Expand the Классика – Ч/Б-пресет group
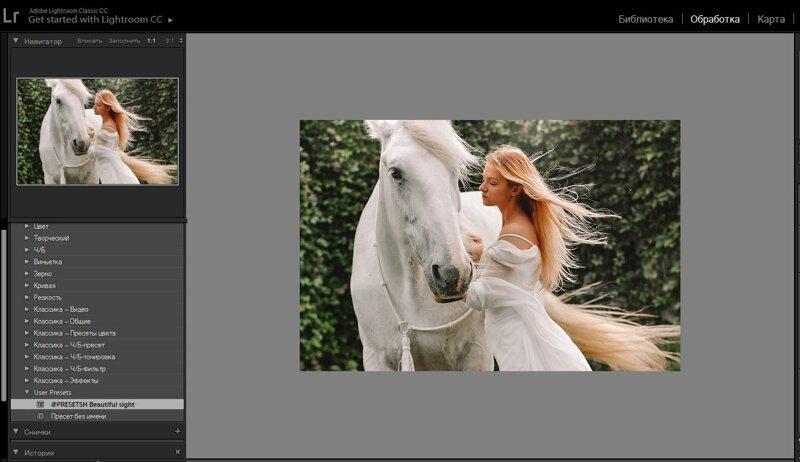Screen dimensions: 800x462 tap(27, 345)
